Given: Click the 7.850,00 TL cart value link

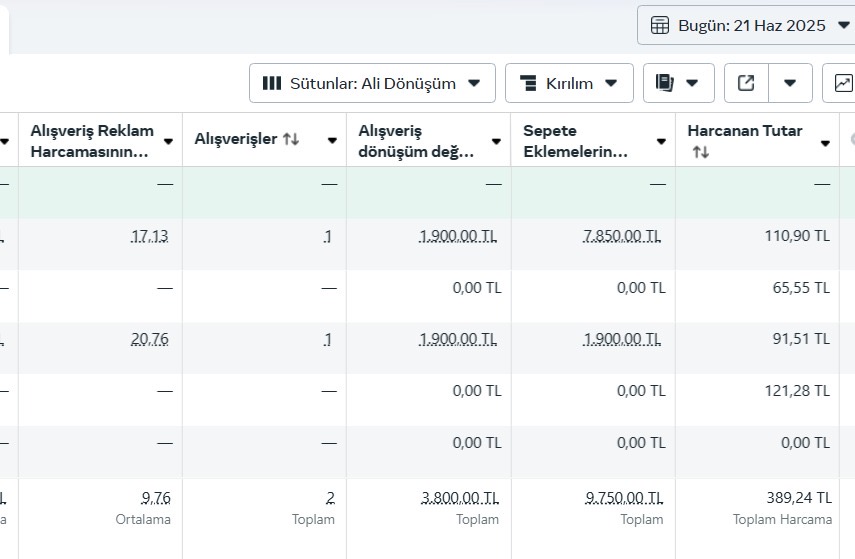Looking at the screenshot, I should tap(622, 236).
